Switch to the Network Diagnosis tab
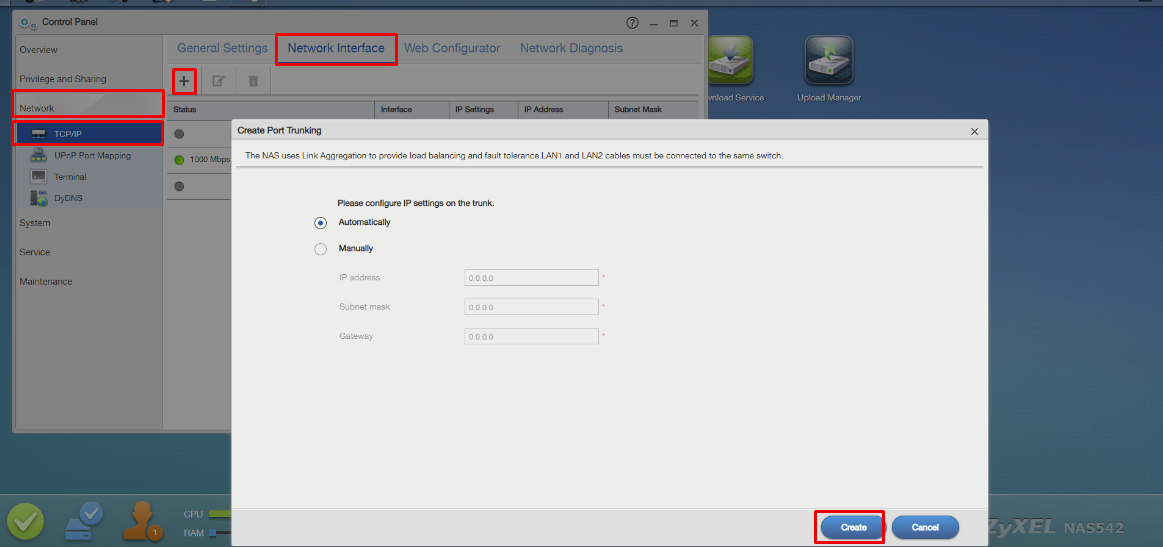 click(571, 48)
